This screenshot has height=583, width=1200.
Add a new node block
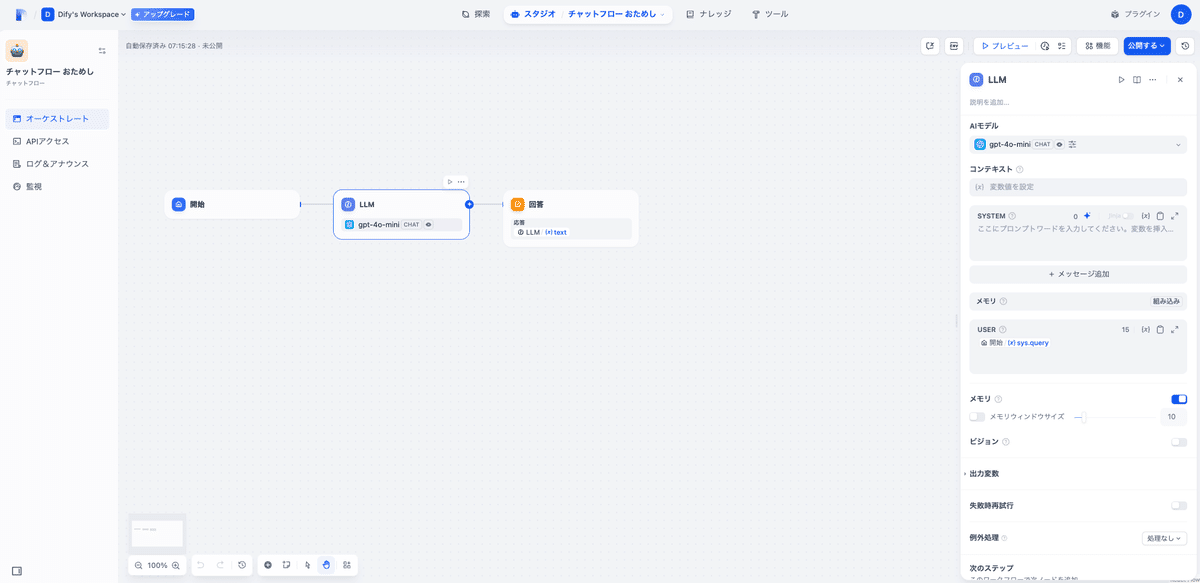pyautogui.click(x=268, y=565)
